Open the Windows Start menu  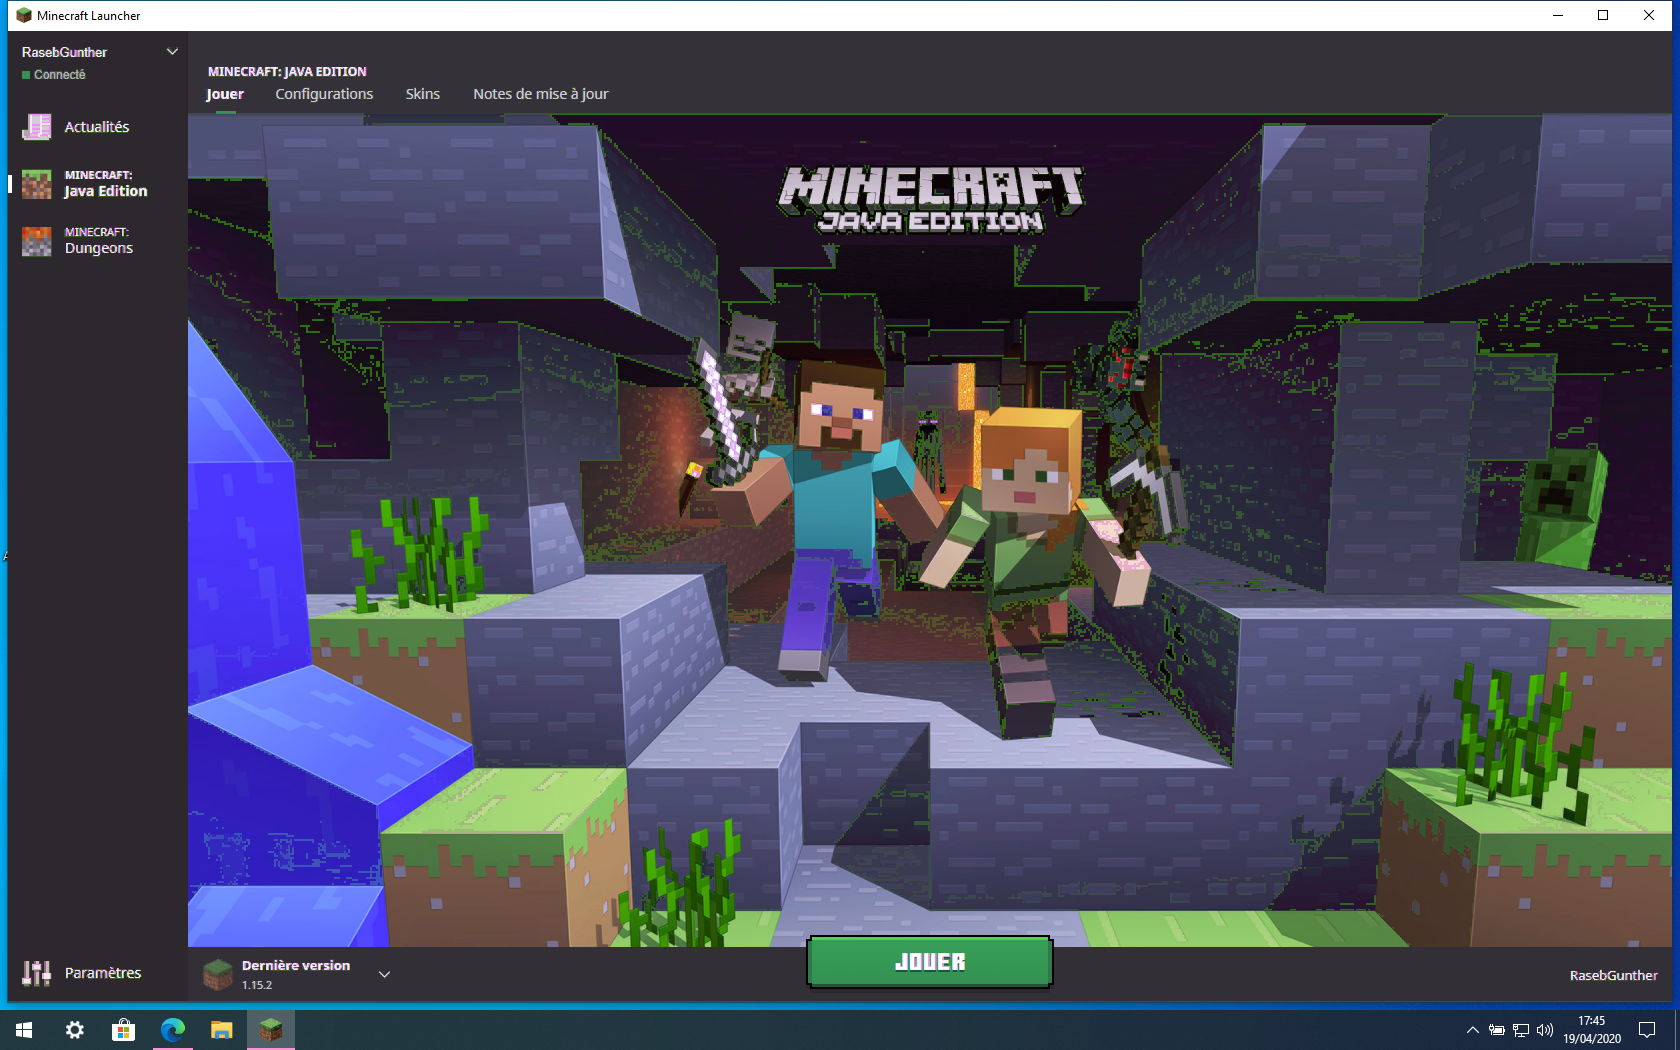click(x=24, y=1030)
